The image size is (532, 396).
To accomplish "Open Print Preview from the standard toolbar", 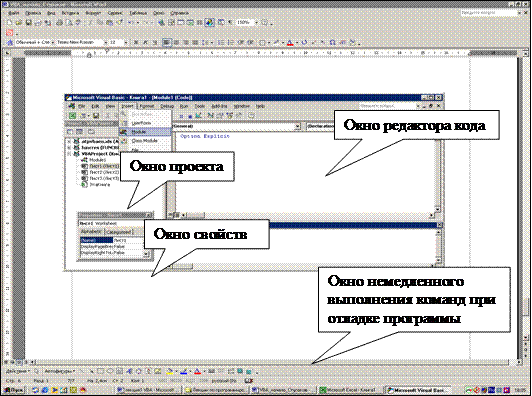I will [69, 22].
